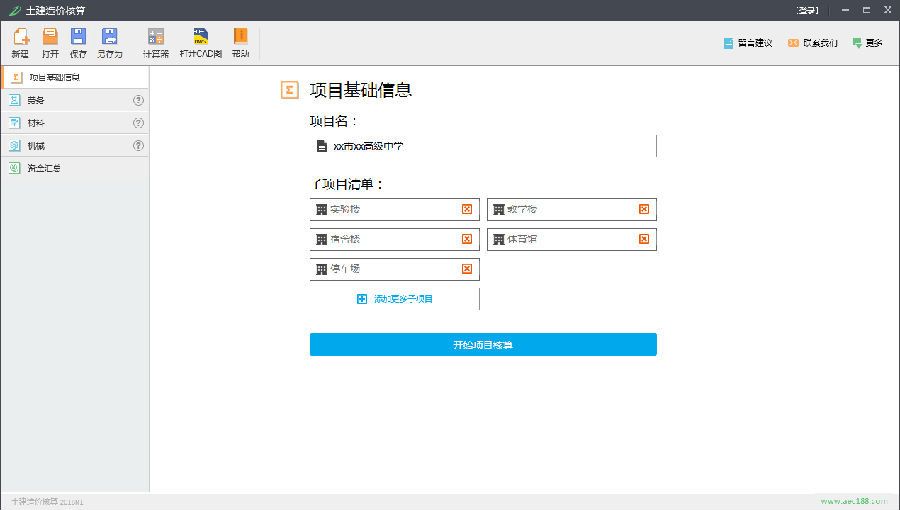Click the 登录 login link
The image size is (900, 510).
[x=807, y=10]
